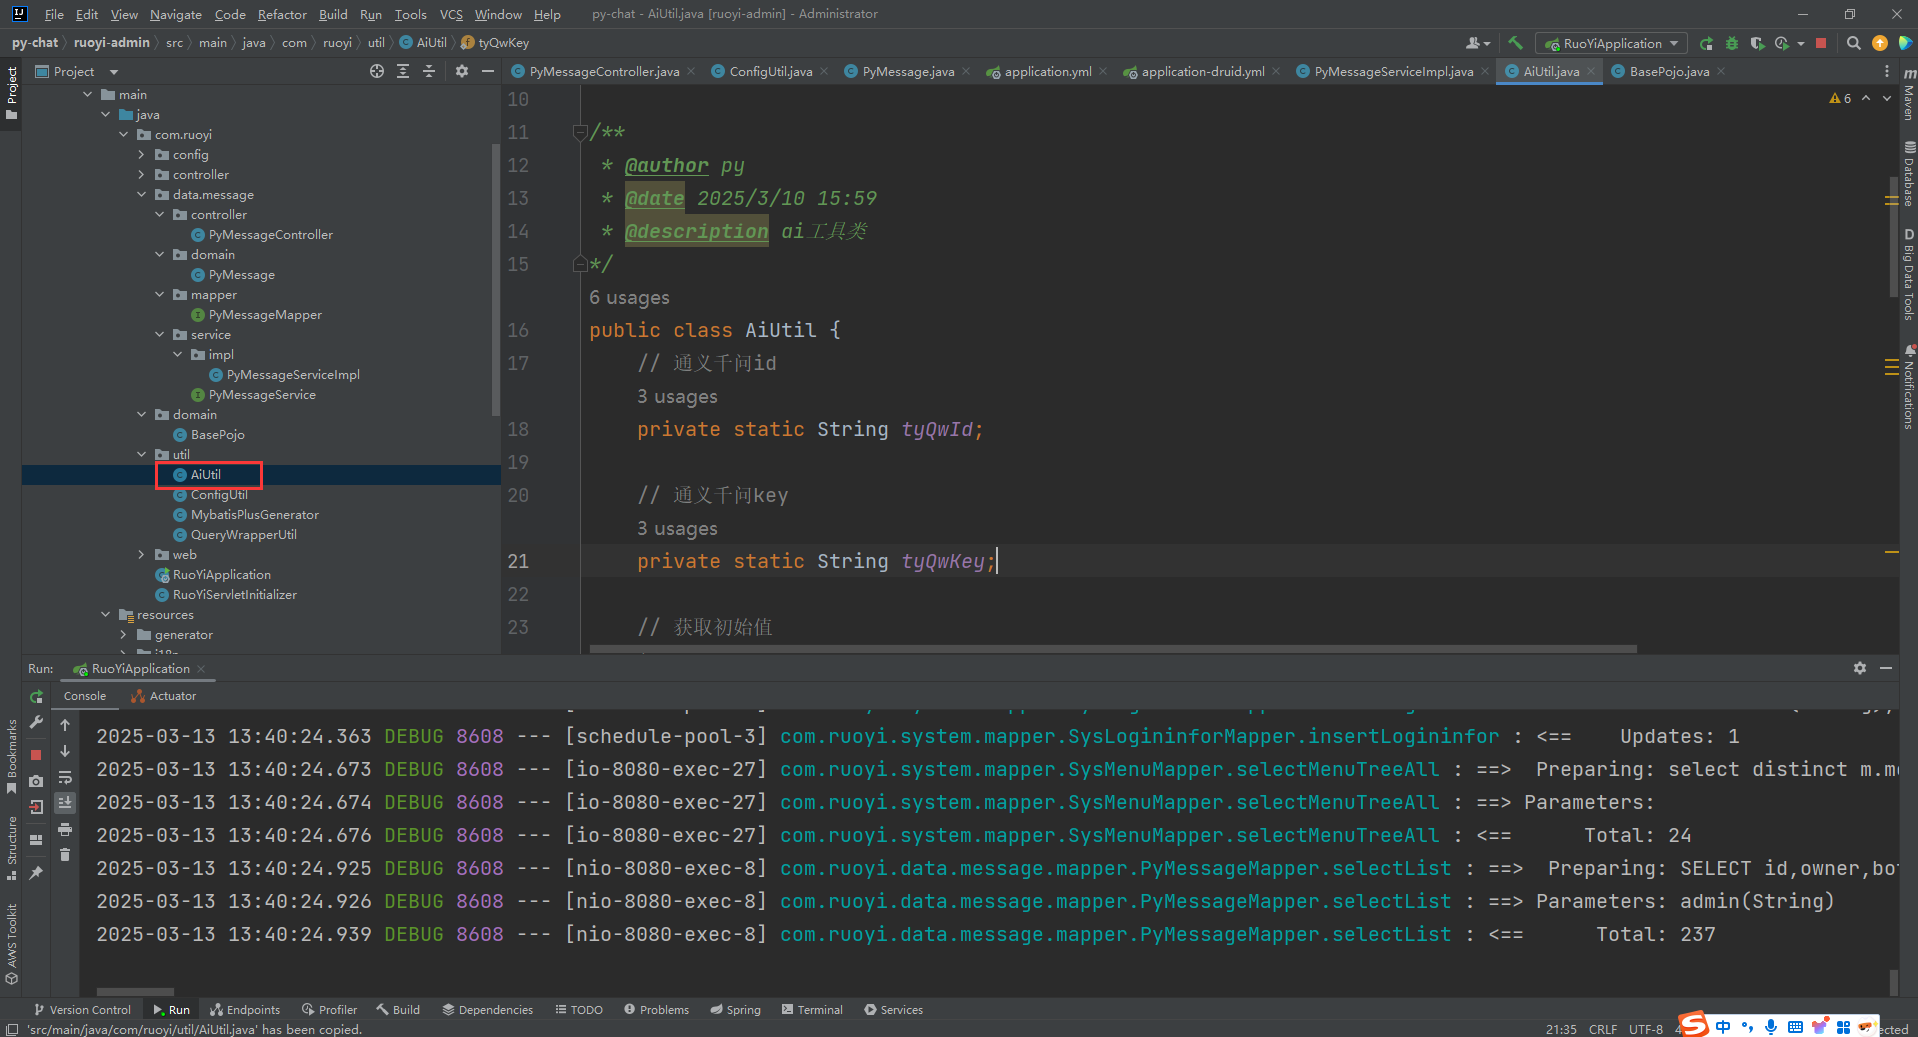Select PyMessageMapper in the project tree
Screen dimensions: 1918x1037
coord(265,315)
